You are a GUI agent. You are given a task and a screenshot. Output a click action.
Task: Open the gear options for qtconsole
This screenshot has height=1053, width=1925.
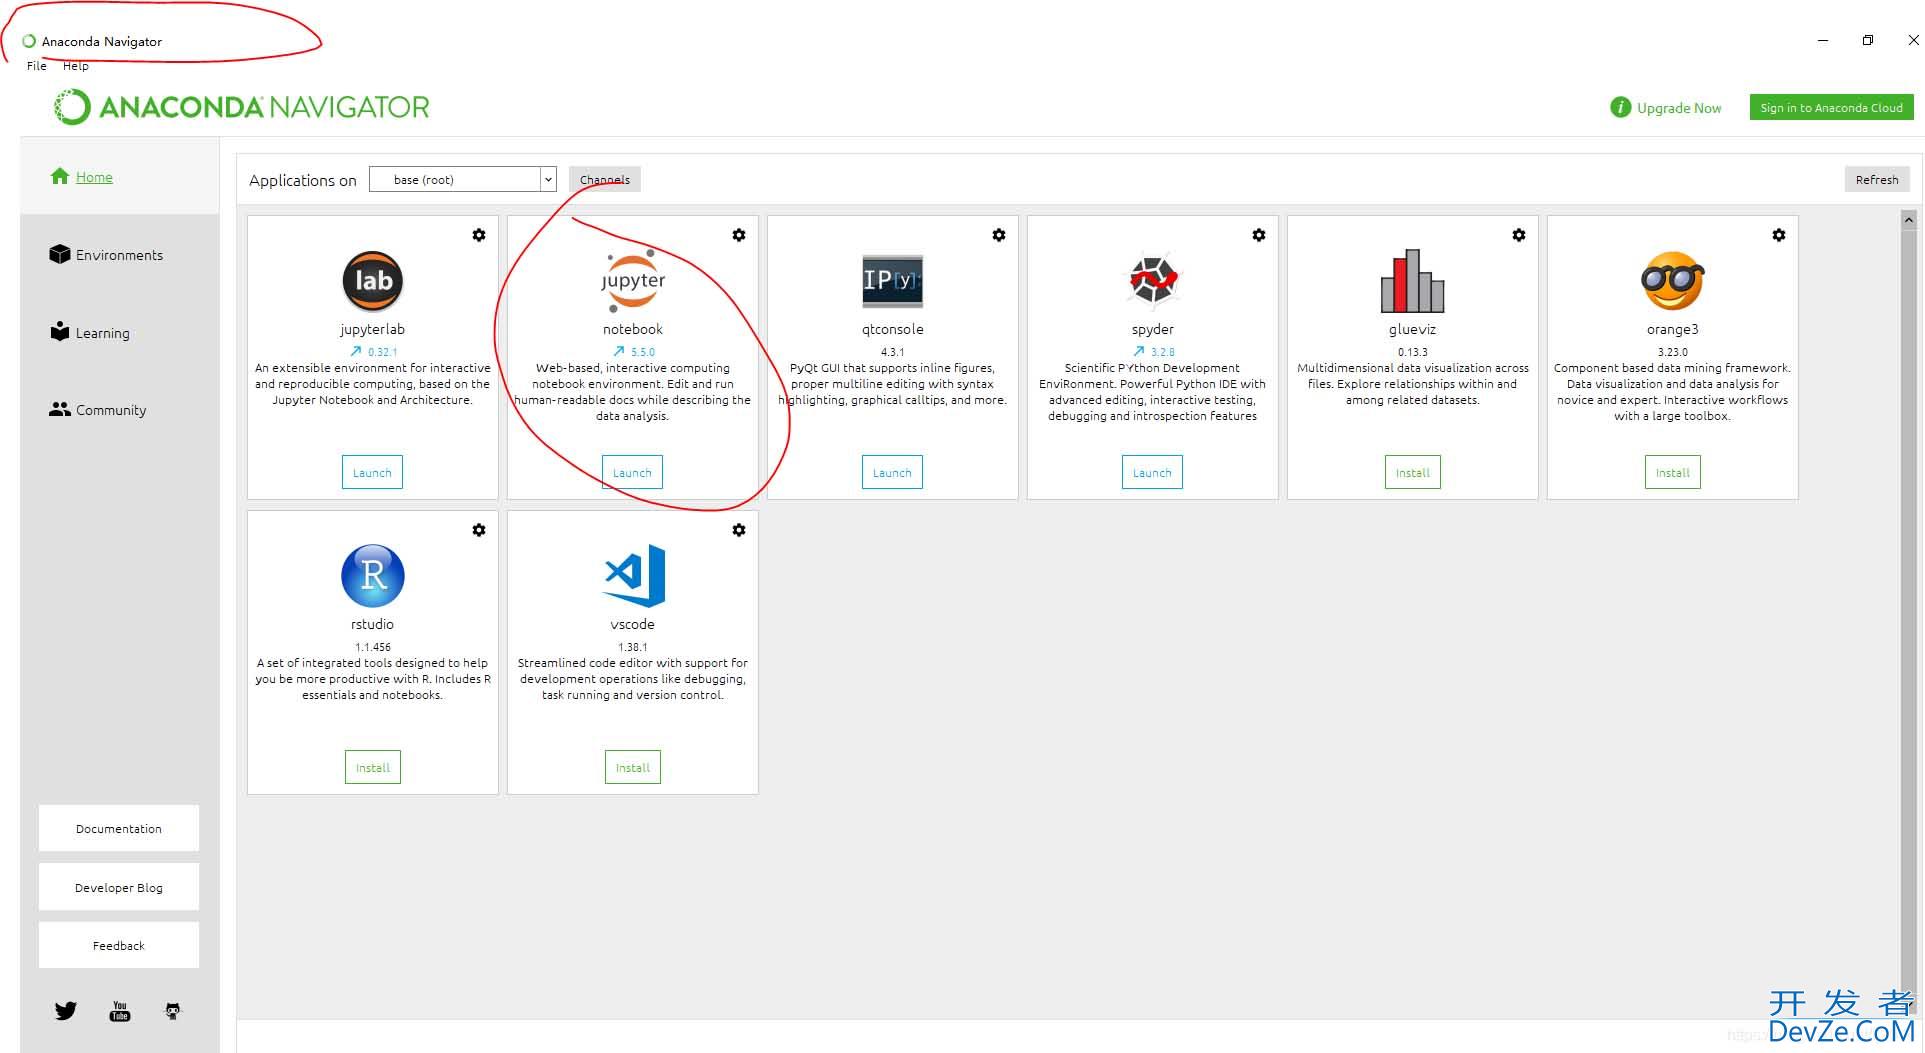[x=999, y=235]
